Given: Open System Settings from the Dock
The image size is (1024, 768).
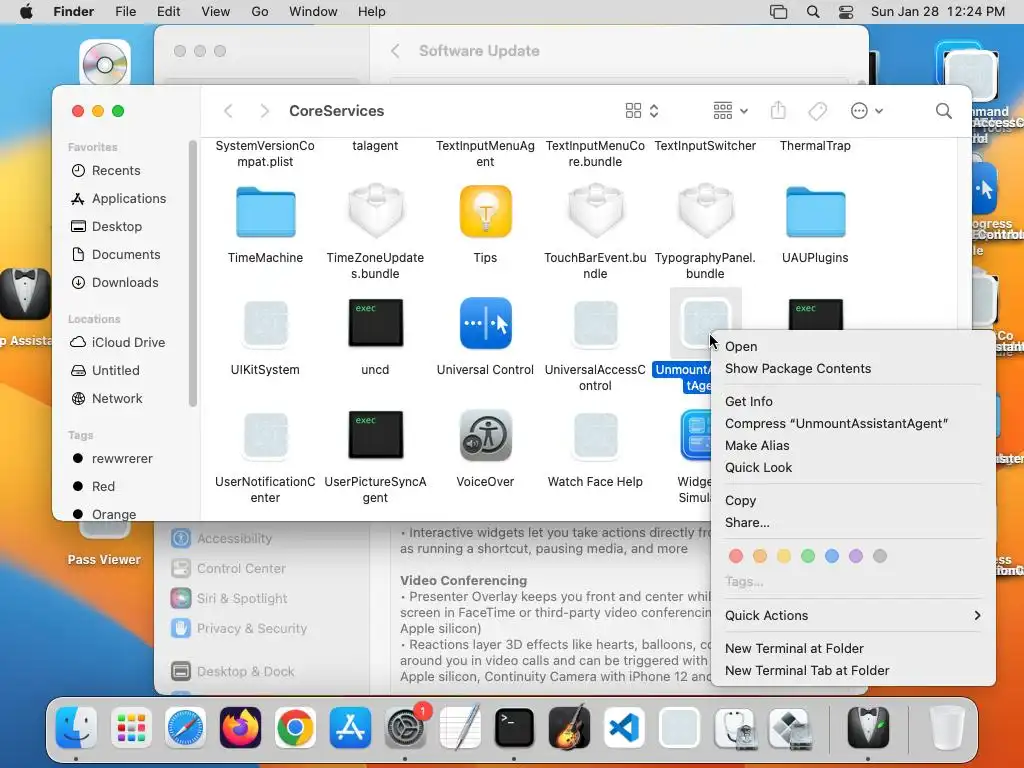Looking at the screenshot, I should point(405,727).
